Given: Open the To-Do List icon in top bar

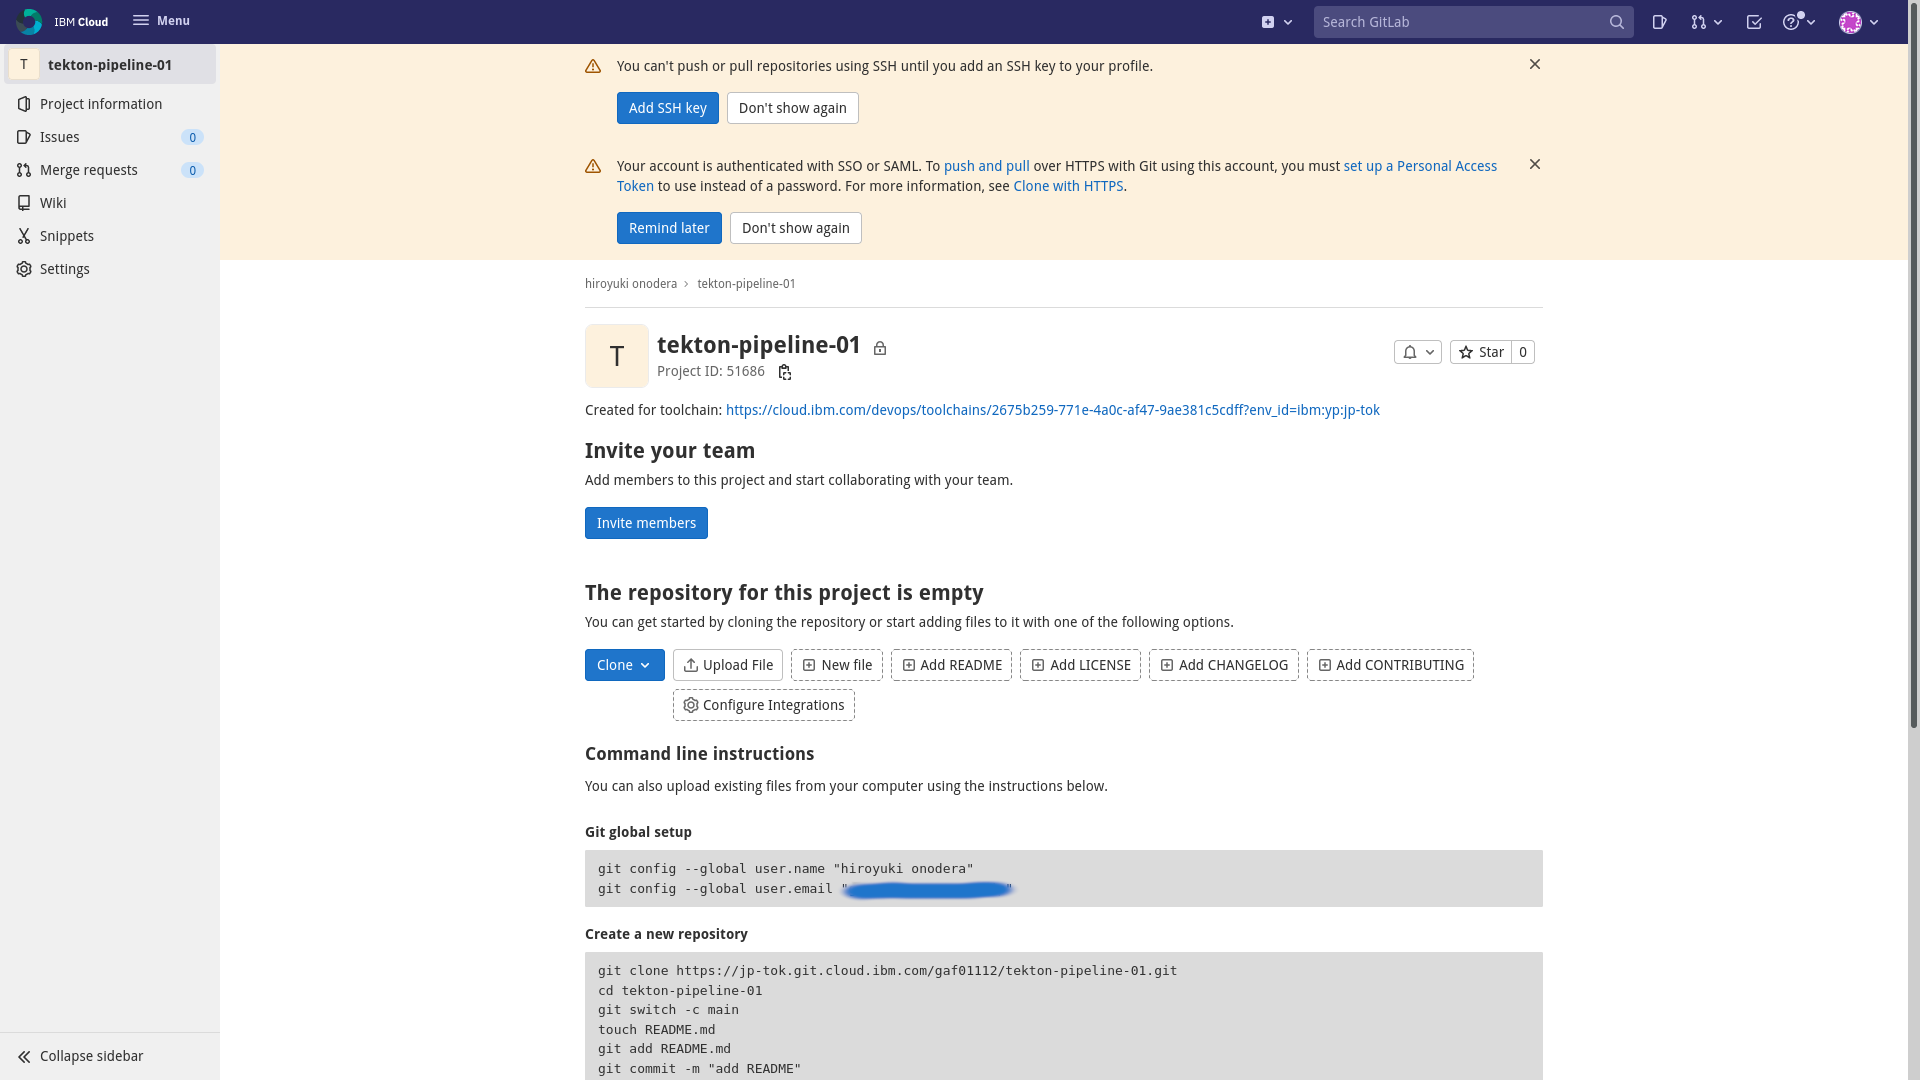Looking at the screenshot, I should pos(1754,21).
